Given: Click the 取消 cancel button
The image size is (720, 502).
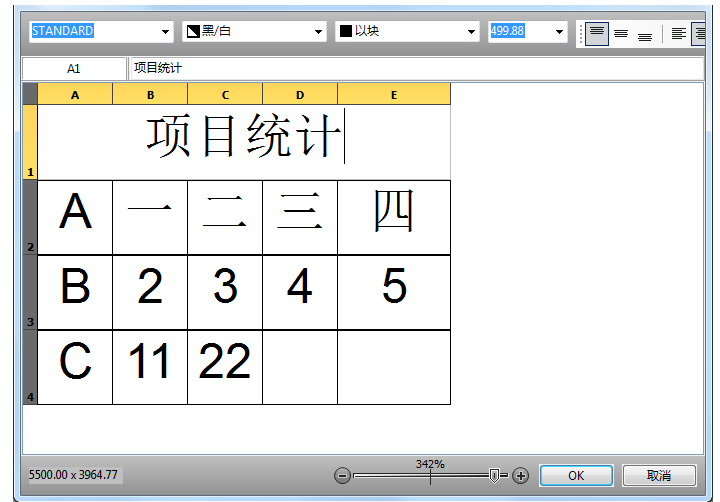Looking at the screenshot, I should click(659, 475).
